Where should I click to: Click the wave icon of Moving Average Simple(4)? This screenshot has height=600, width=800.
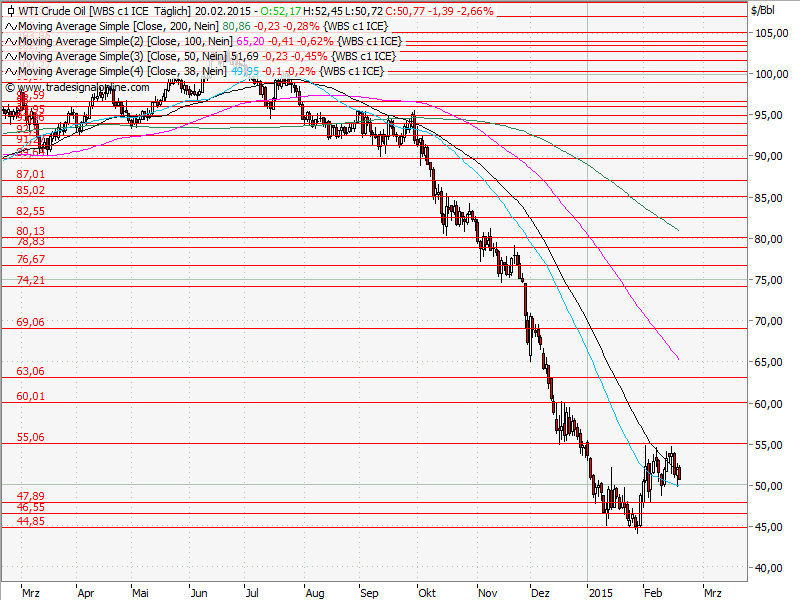click(9, 70)
